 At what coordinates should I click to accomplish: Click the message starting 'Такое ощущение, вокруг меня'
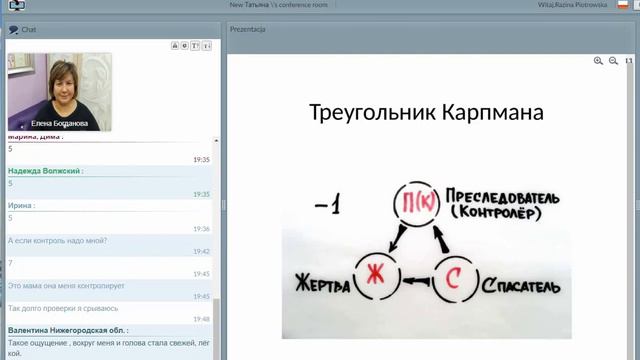(x=109, y=348)
